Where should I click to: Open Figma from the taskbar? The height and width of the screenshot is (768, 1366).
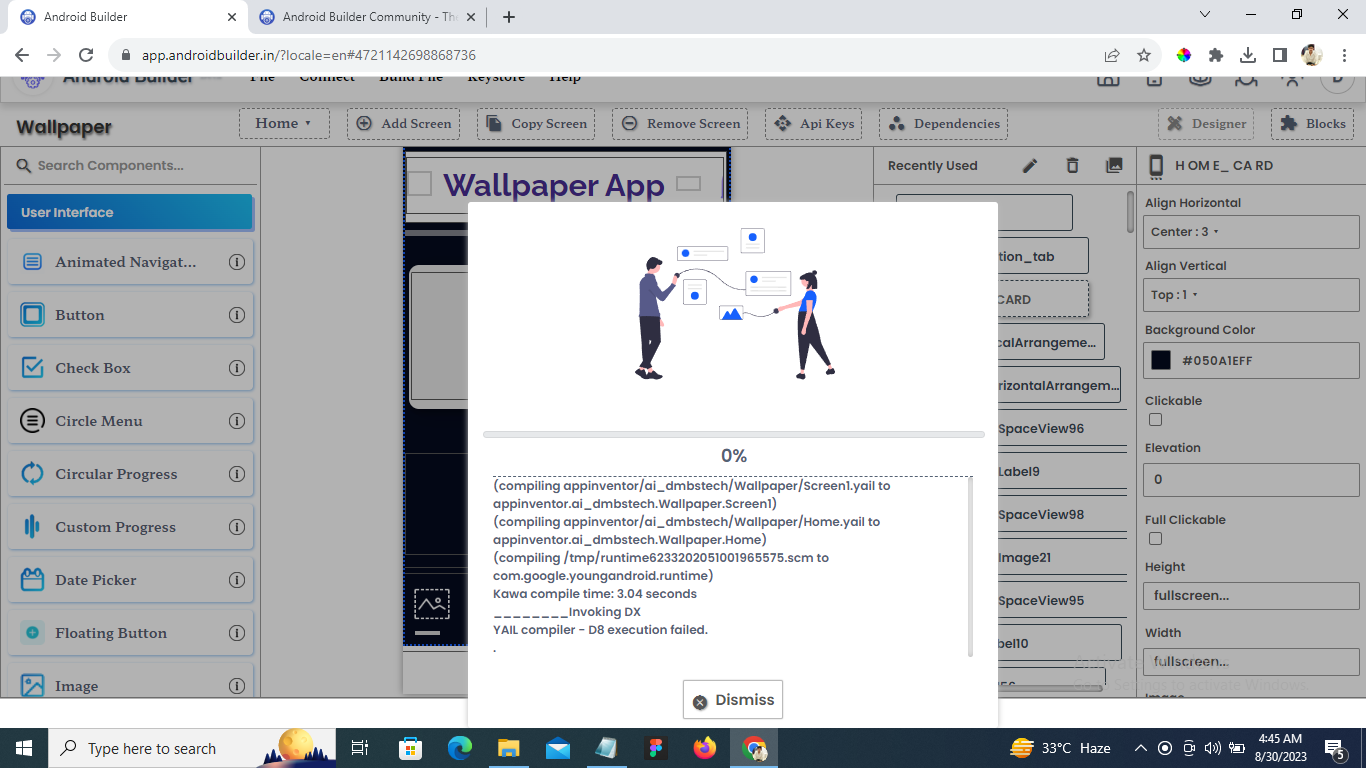coord(656,748)
